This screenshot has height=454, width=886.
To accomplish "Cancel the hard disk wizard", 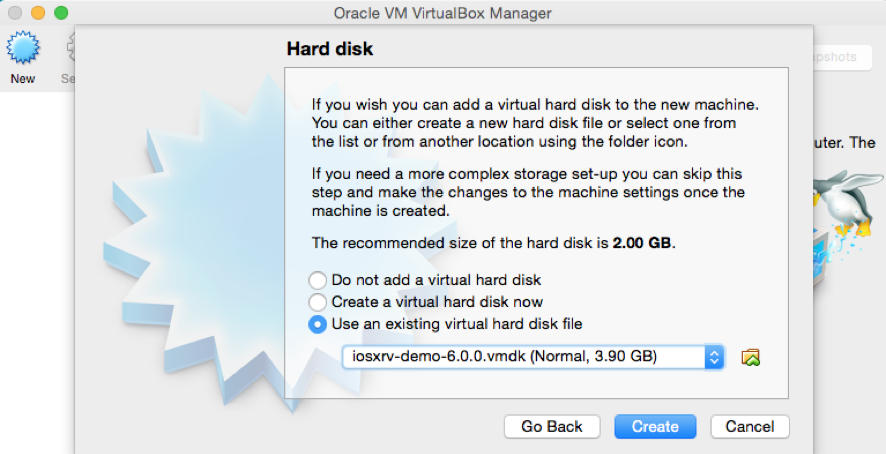I will 750,426.
